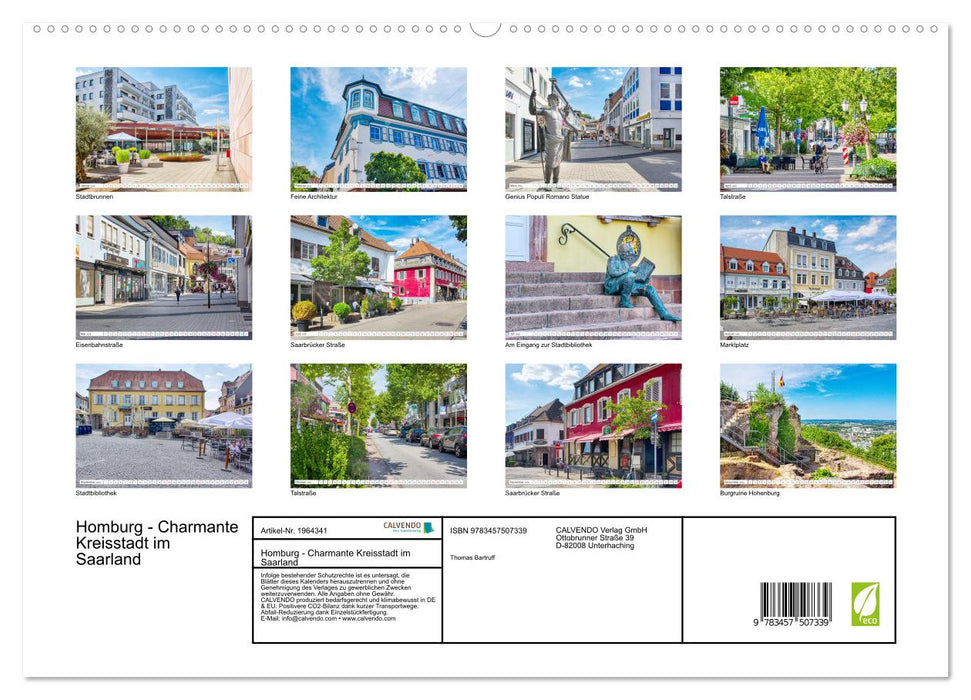
Task: Select the Genius Populi Romano Statue image
Action: pyautogui.click(x=594, y=128)
